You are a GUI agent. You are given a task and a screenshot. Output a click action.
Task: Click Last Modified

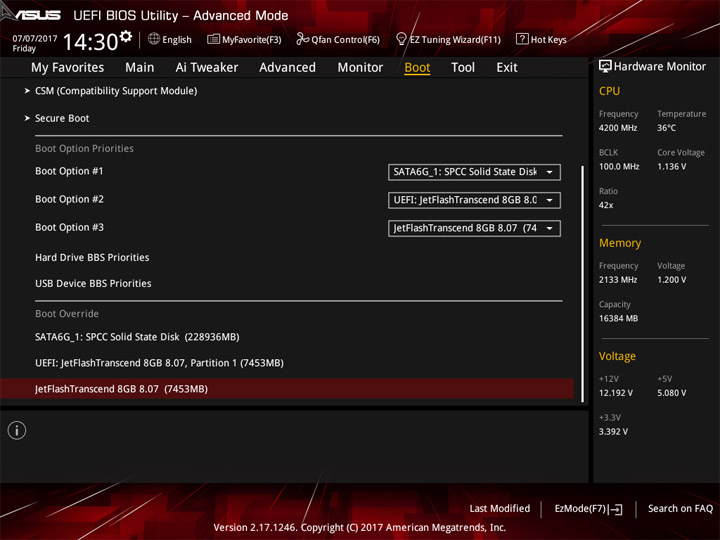pyautogui.click(x=500, y=509)
